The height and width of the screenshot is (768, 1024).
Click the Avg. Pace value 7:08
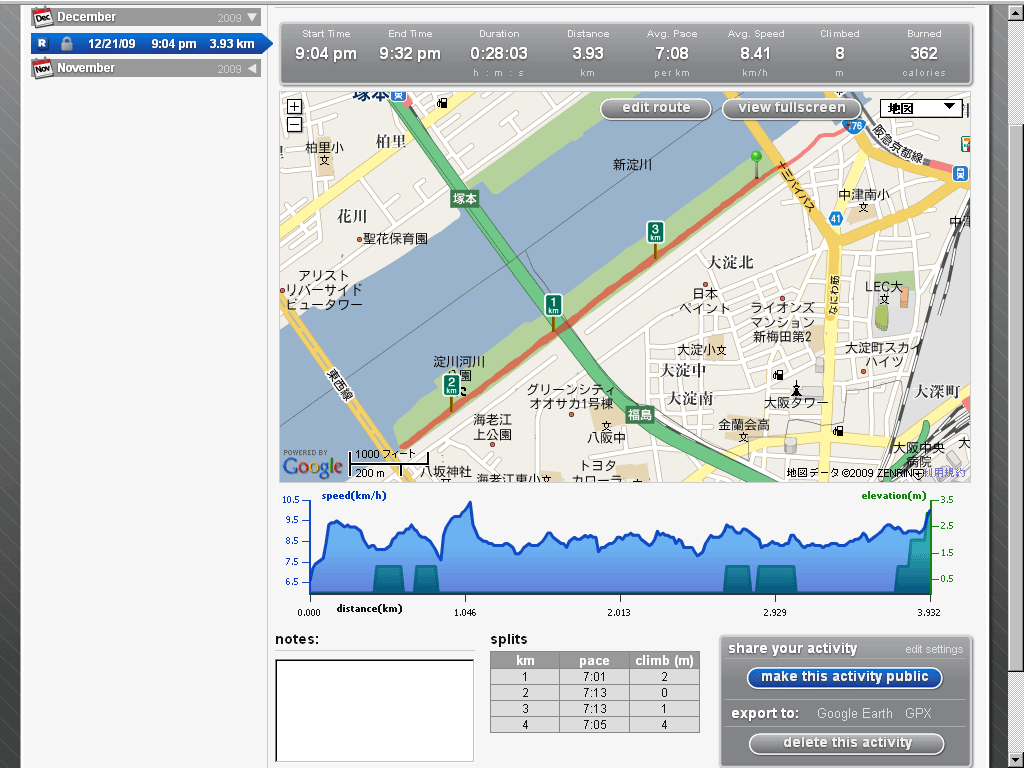tap(671, 54)
